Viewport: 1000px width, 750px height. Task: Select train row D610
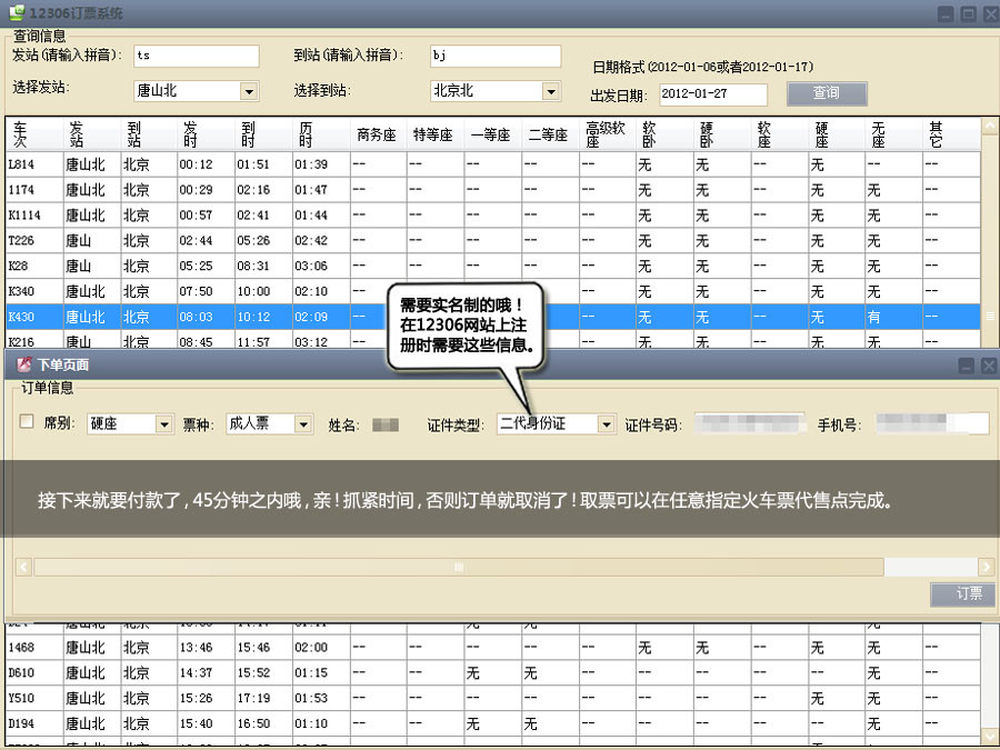click(x=493, y=673)
